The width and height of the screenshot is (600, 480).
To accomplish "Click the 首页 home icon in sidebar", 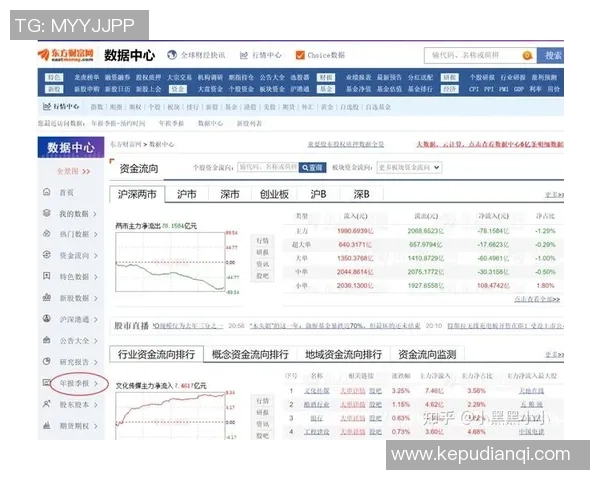I will [x=47, y=192].
